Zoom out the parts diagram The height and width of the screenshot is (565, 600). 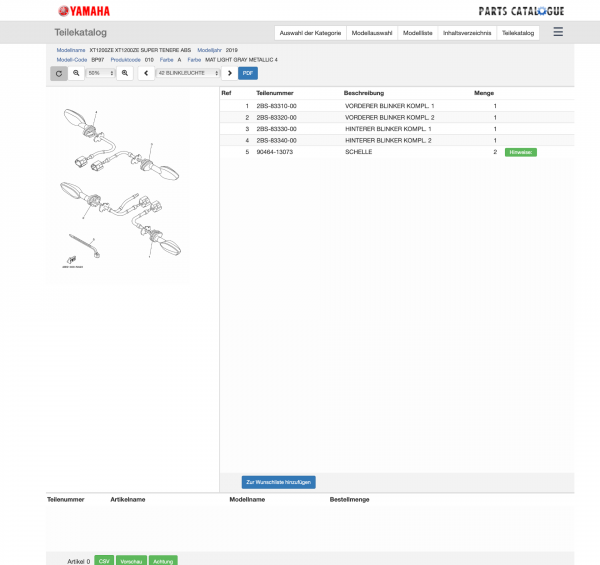(x=76, y=73)
